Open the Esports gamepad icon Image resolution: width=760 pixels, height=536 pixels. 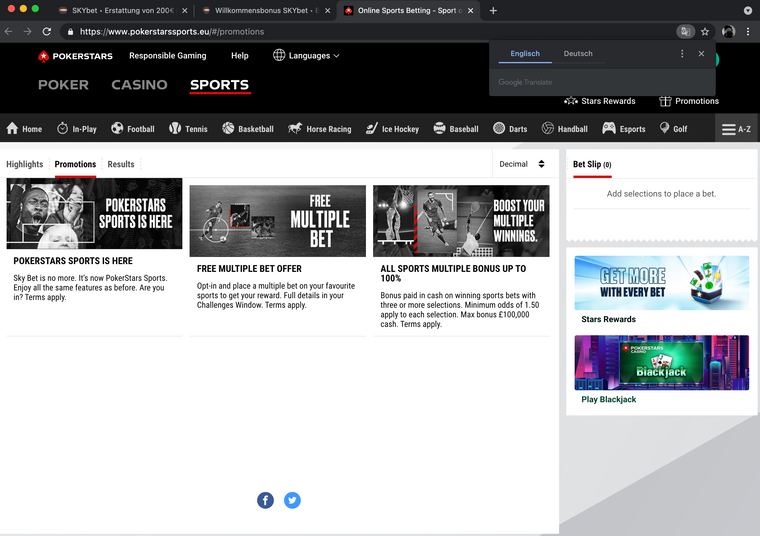(609, 128)
